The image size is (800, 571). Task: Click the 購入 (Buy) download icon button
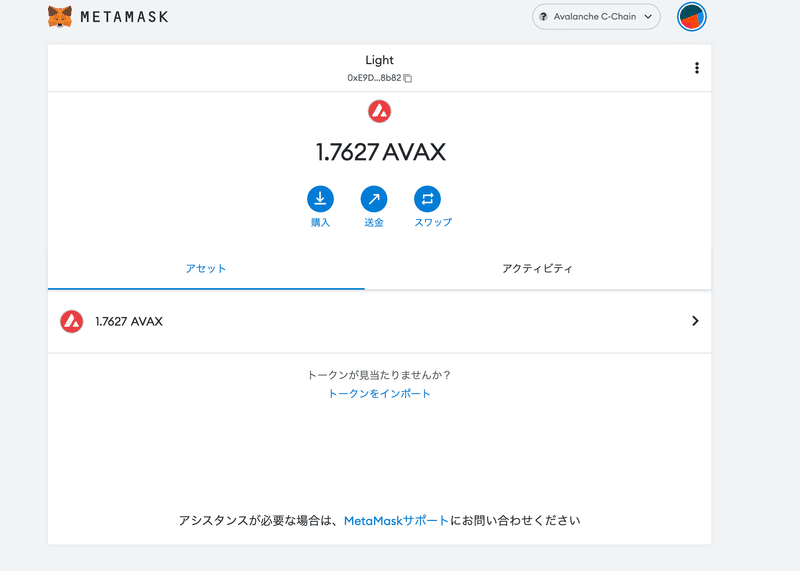coord(320,199)
